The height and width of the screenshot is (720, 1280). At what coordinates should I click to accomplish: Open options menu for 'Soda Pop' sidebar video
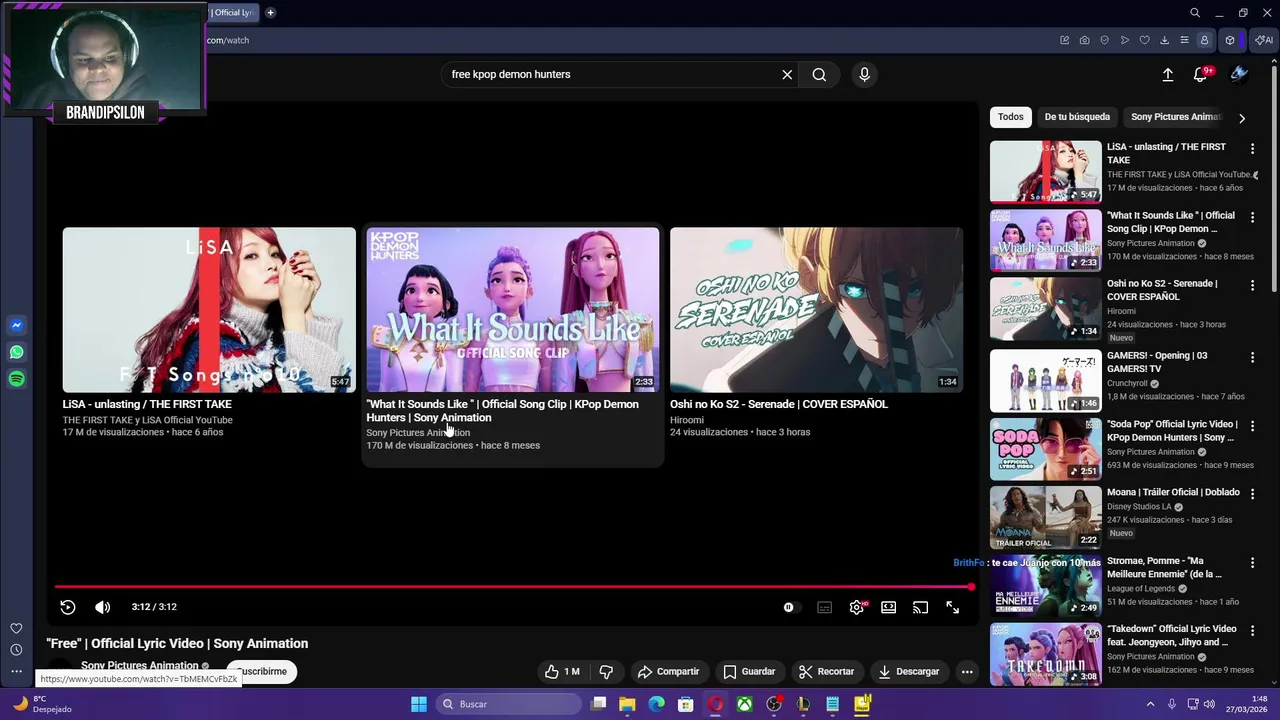point(1252,426)
